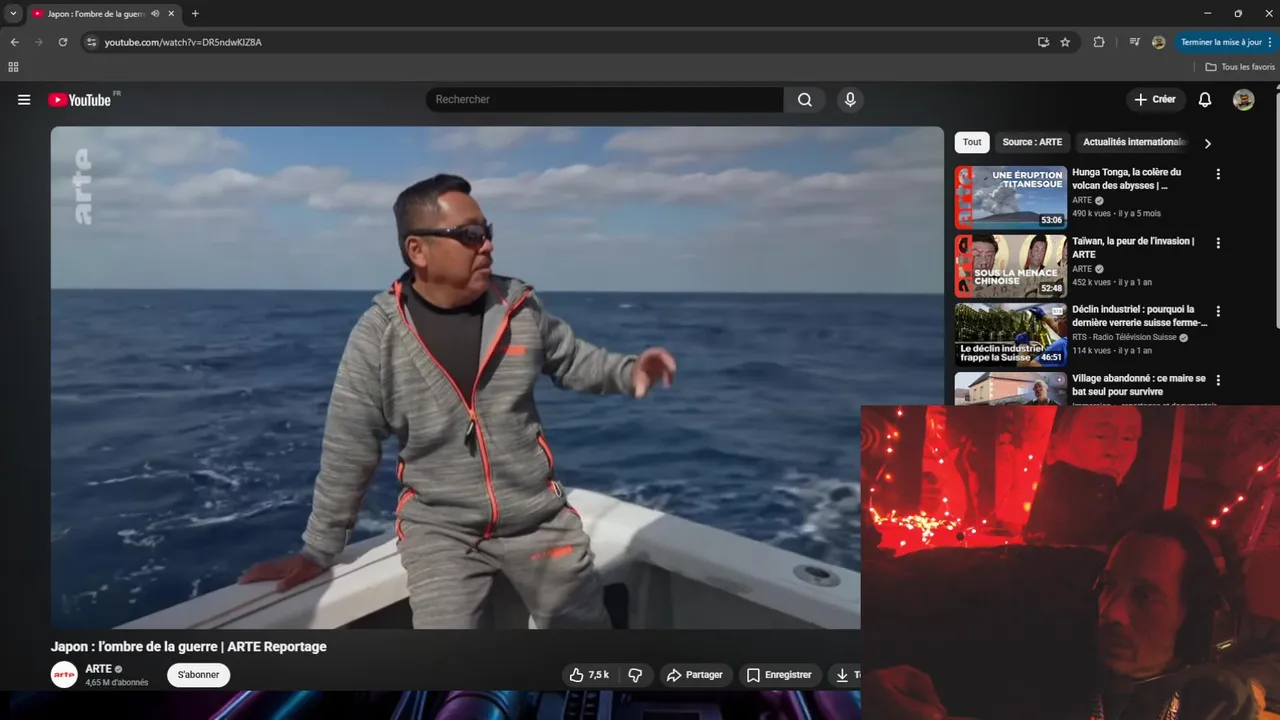Open the Tous les favoris folder
Screen dimensions: 1280x720
[1240, 67]
